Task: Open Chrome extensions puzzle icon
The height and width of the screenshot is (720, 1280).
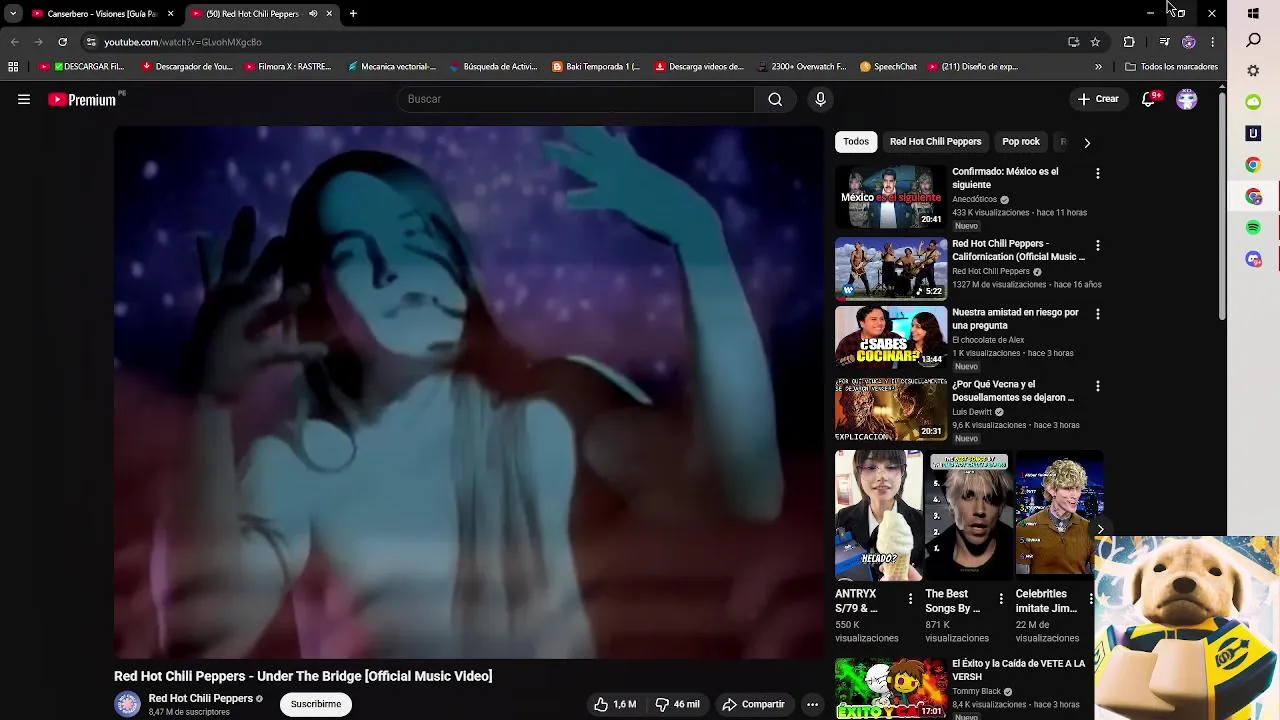Action: point(1129,42)
